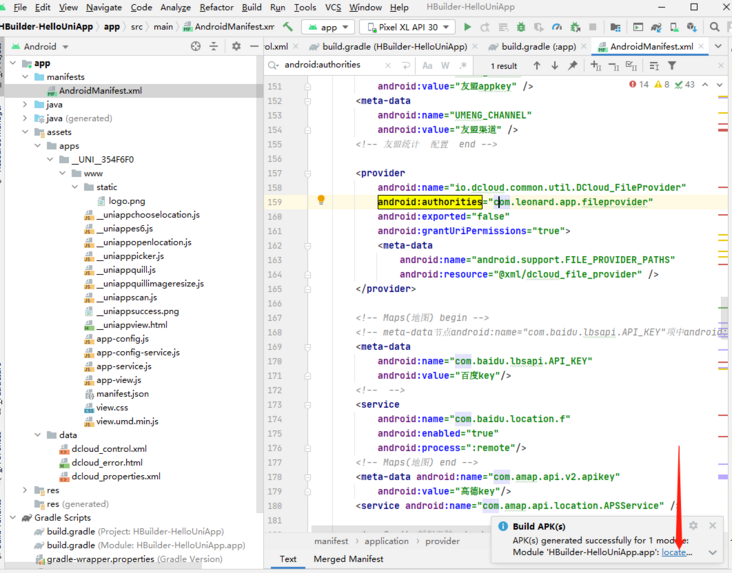Click Select Opened File target icon
This screenshot has width=732, height=573.
[196, 46]
